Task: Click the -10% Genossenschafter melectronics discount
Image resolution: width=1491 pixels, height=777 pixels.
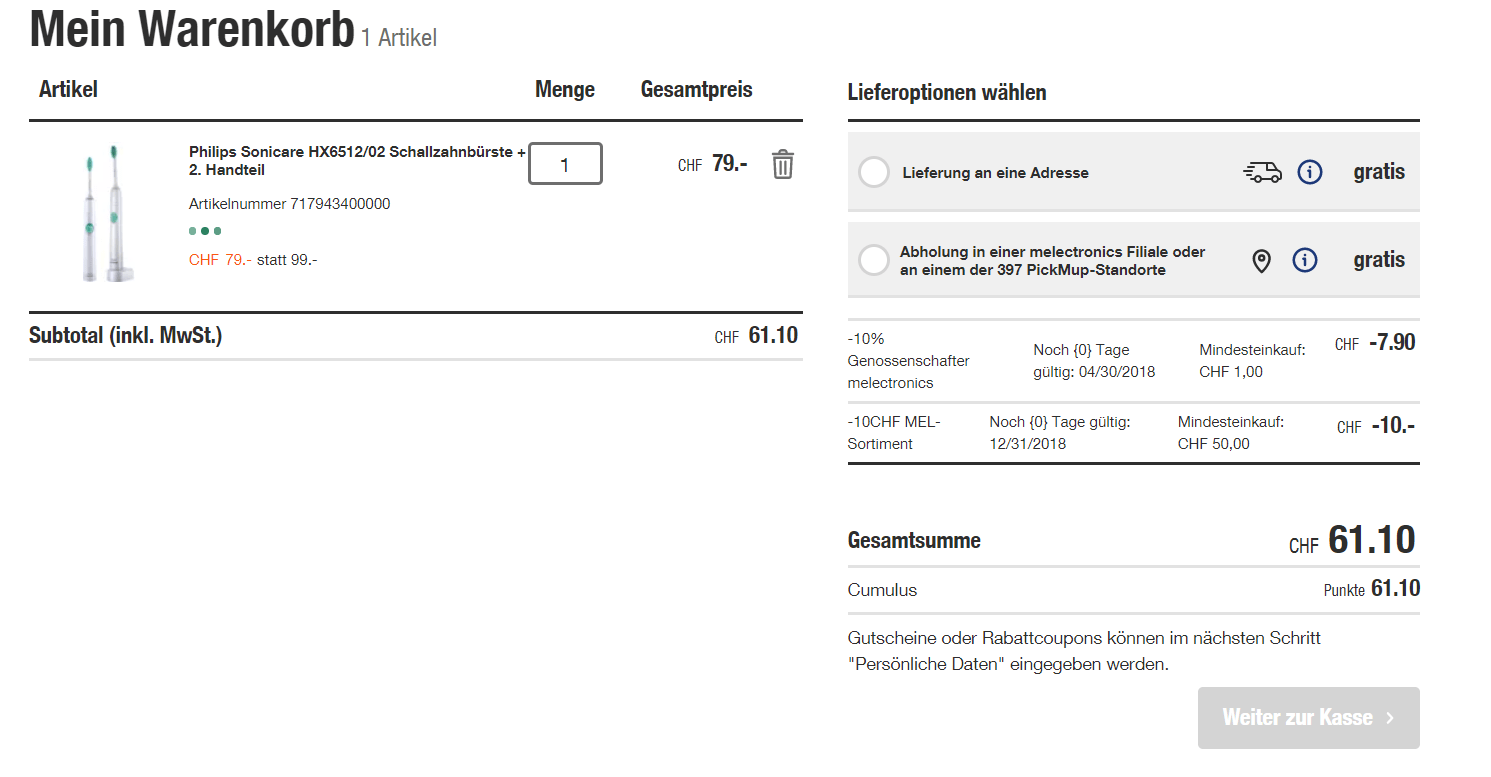Action: point(908,360)
